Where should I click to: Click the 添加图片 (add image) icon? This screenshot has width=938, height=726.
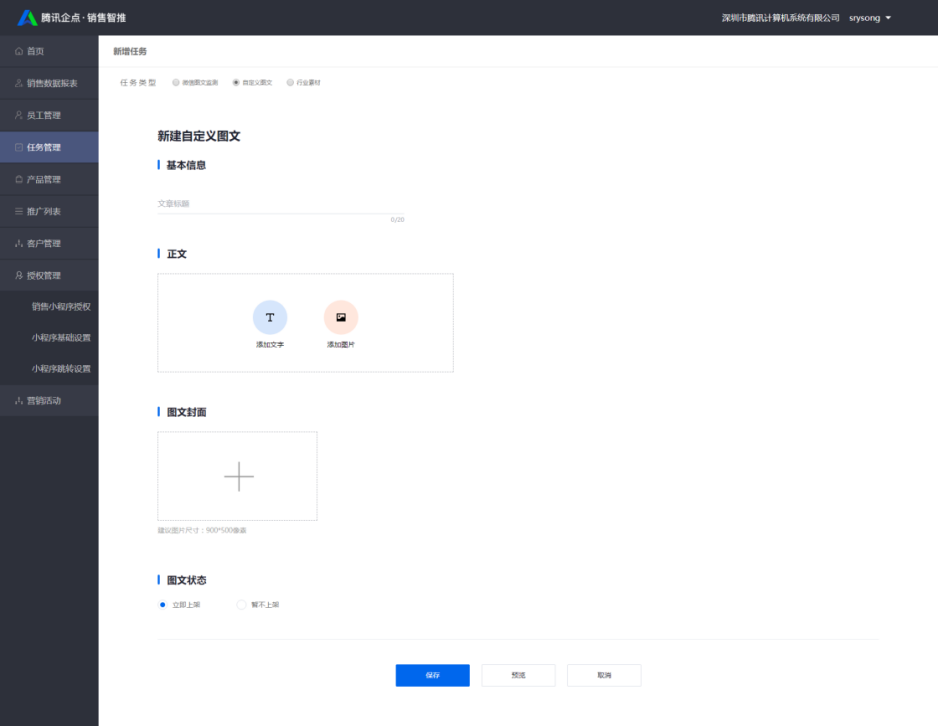coord(341,317)
